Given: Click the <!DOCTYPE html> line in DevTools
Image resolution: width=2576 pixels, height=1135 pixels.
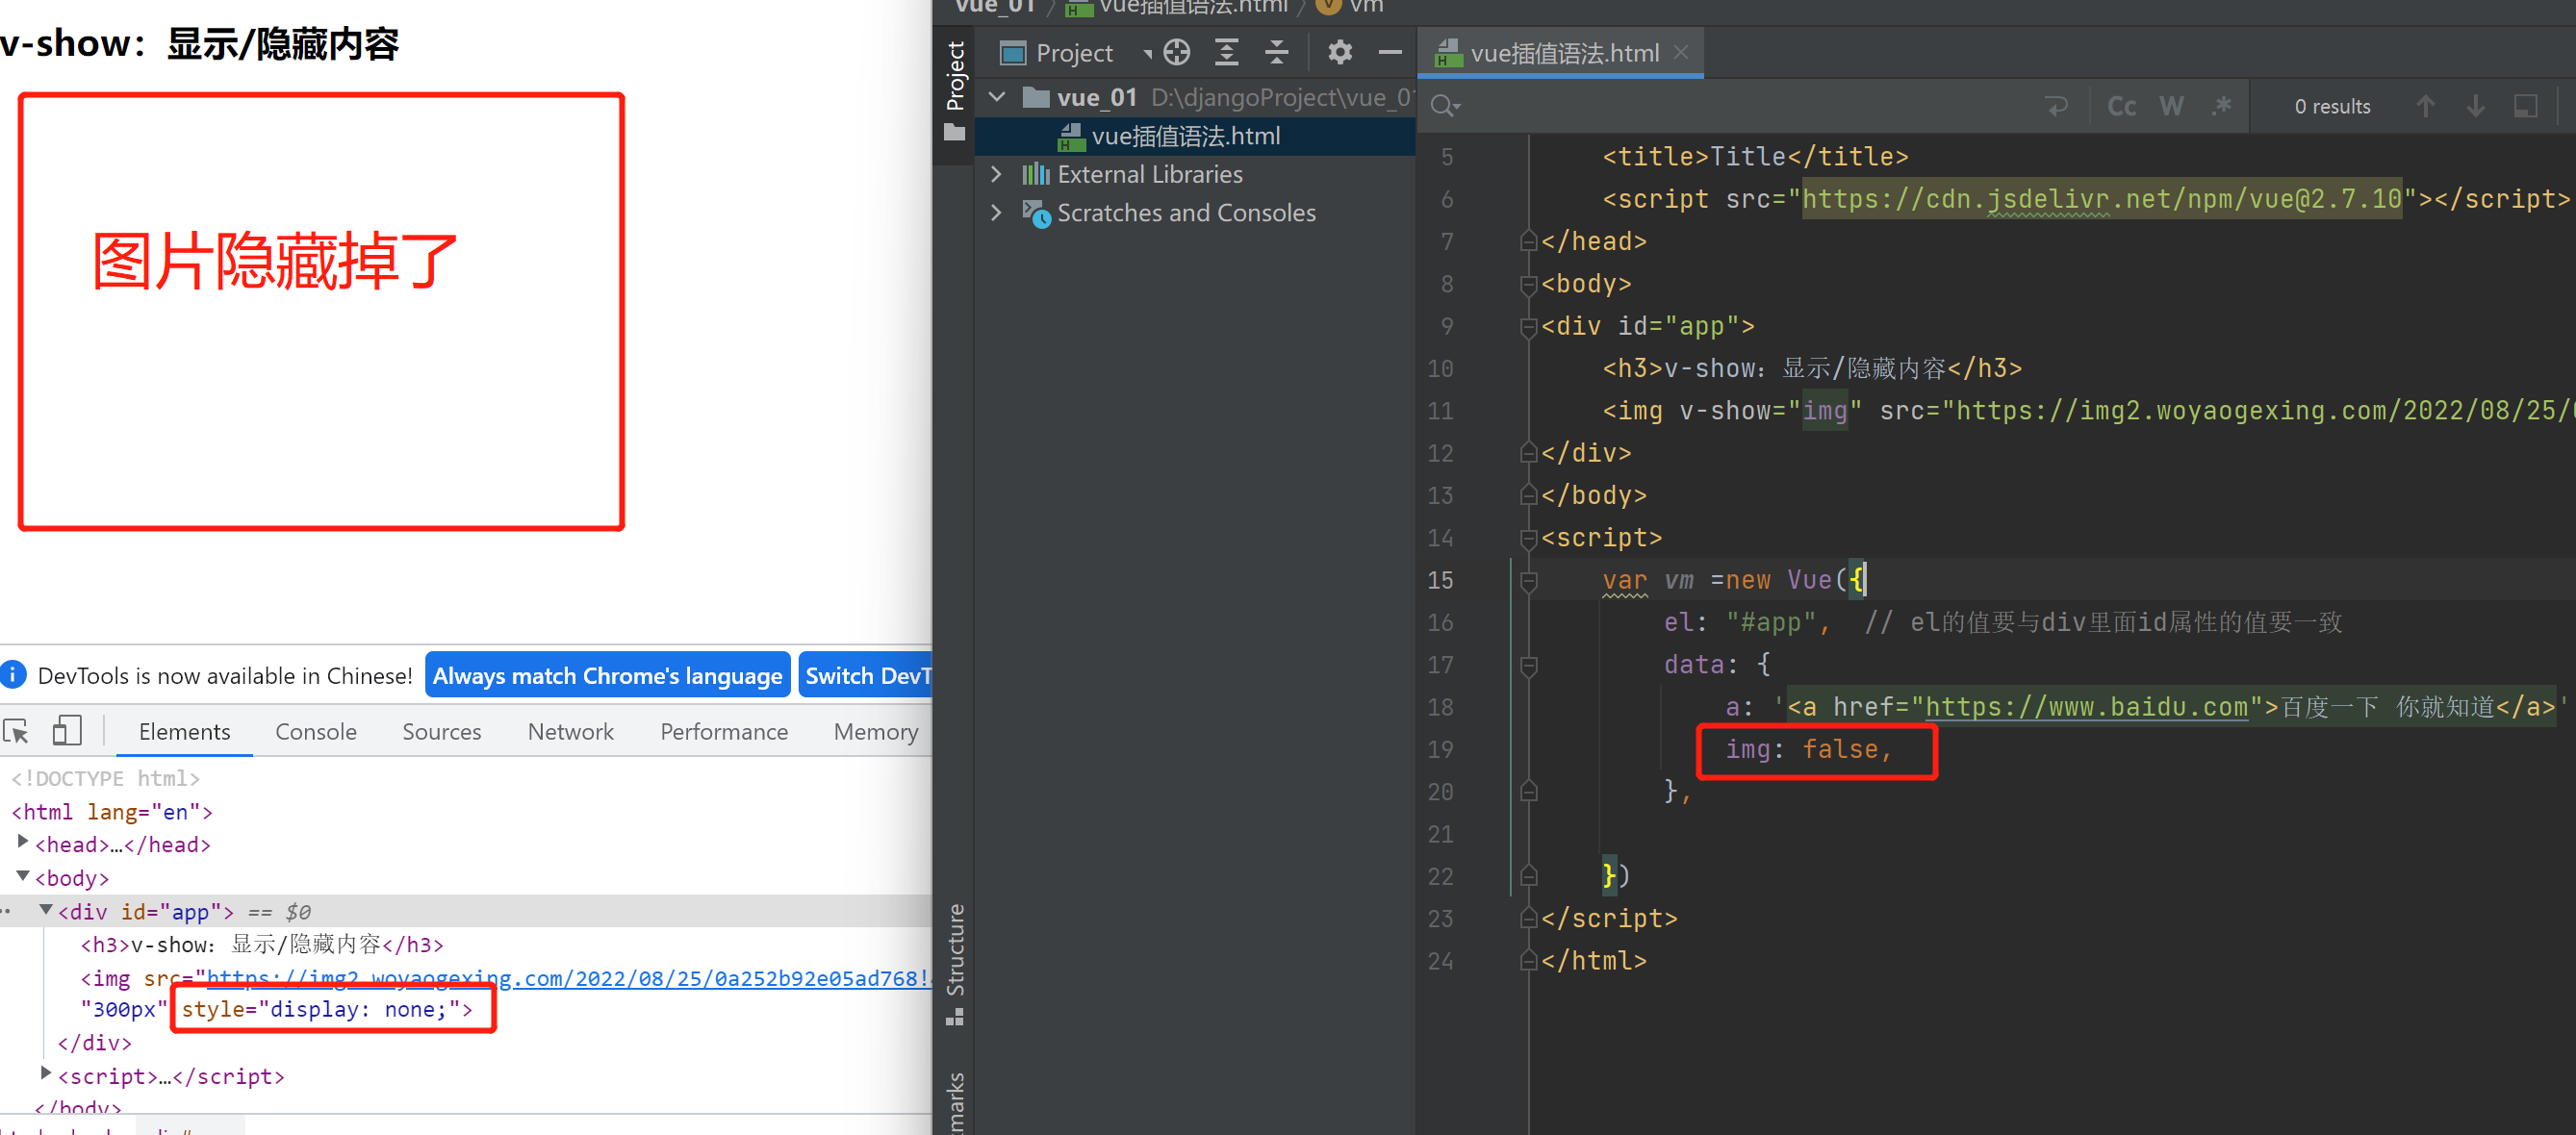Looking at the screenshot, I should (105, 777).
